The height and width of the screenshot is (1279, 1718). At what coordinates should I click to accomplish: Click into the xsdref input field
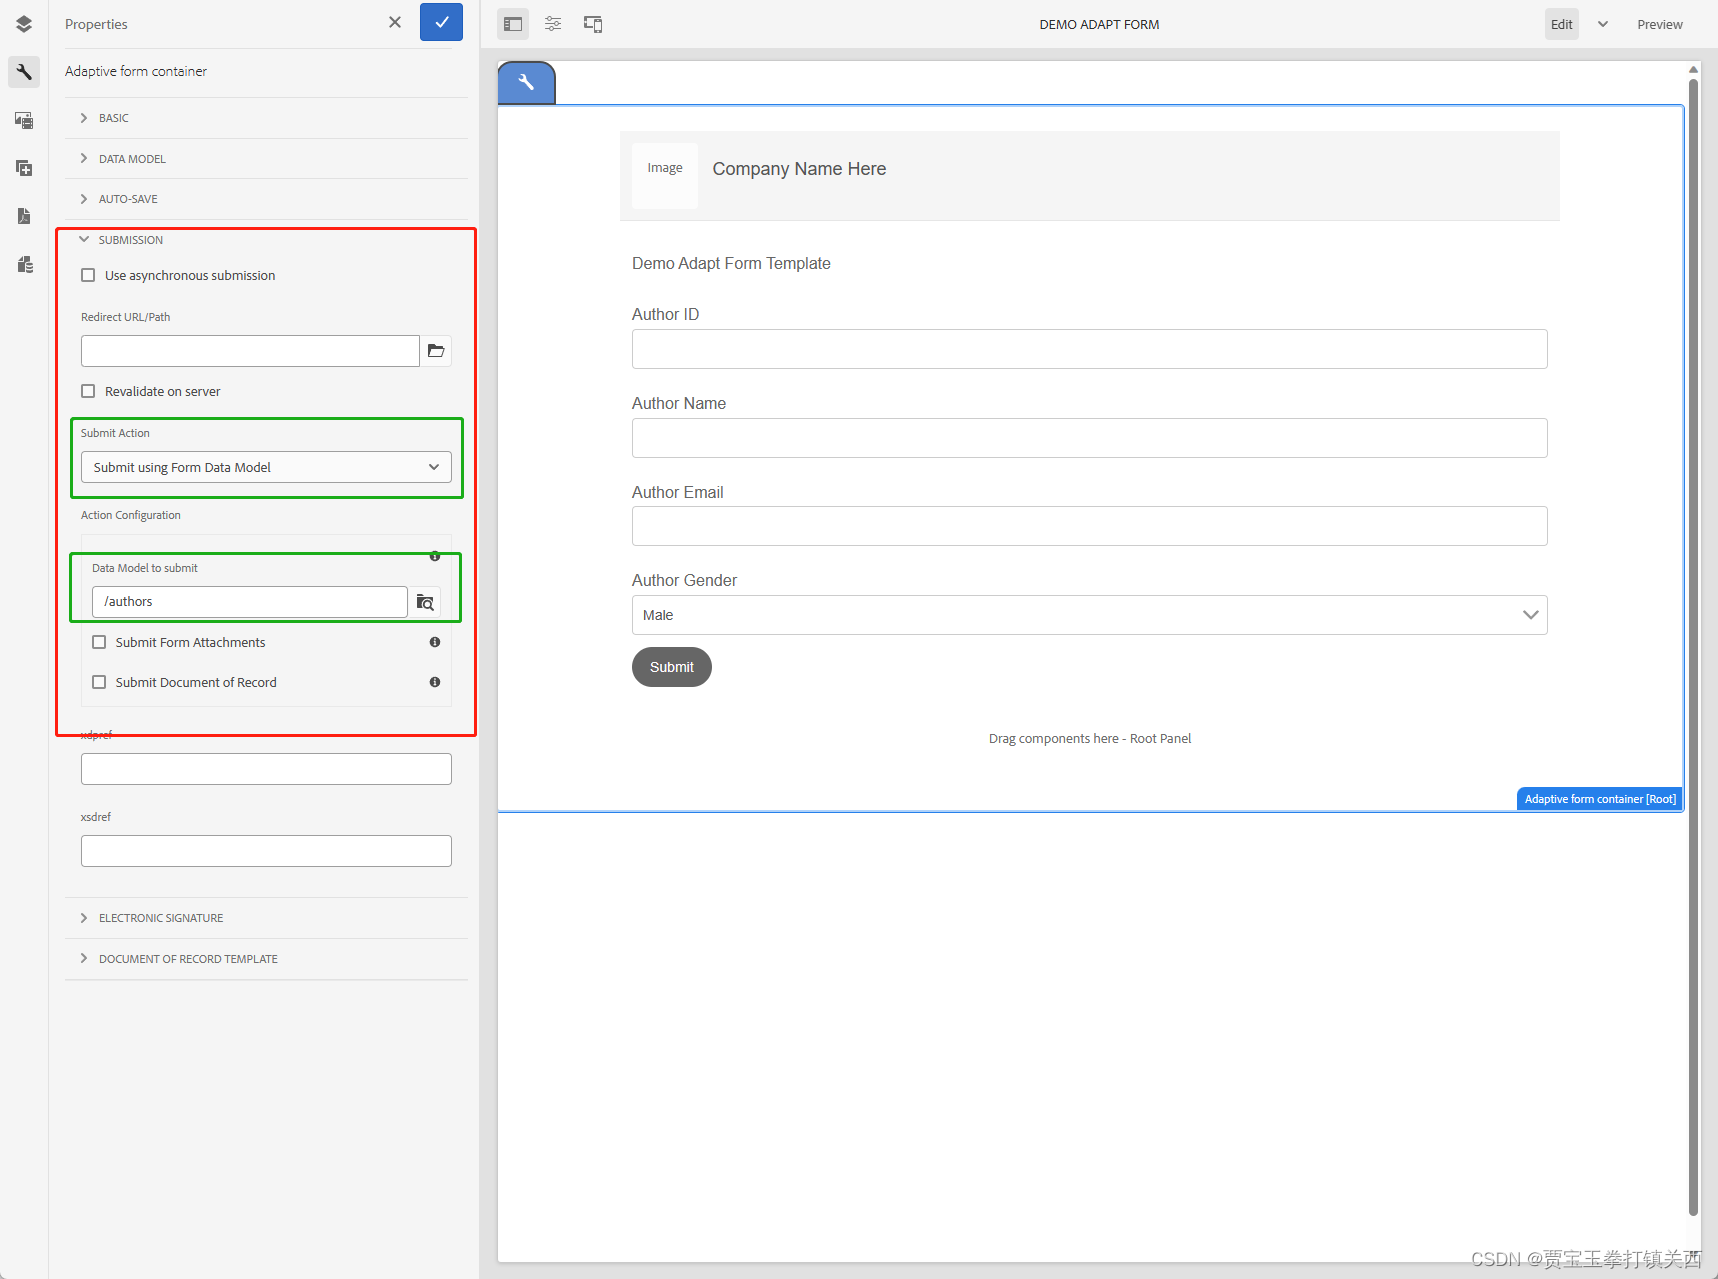pos(266,851)
